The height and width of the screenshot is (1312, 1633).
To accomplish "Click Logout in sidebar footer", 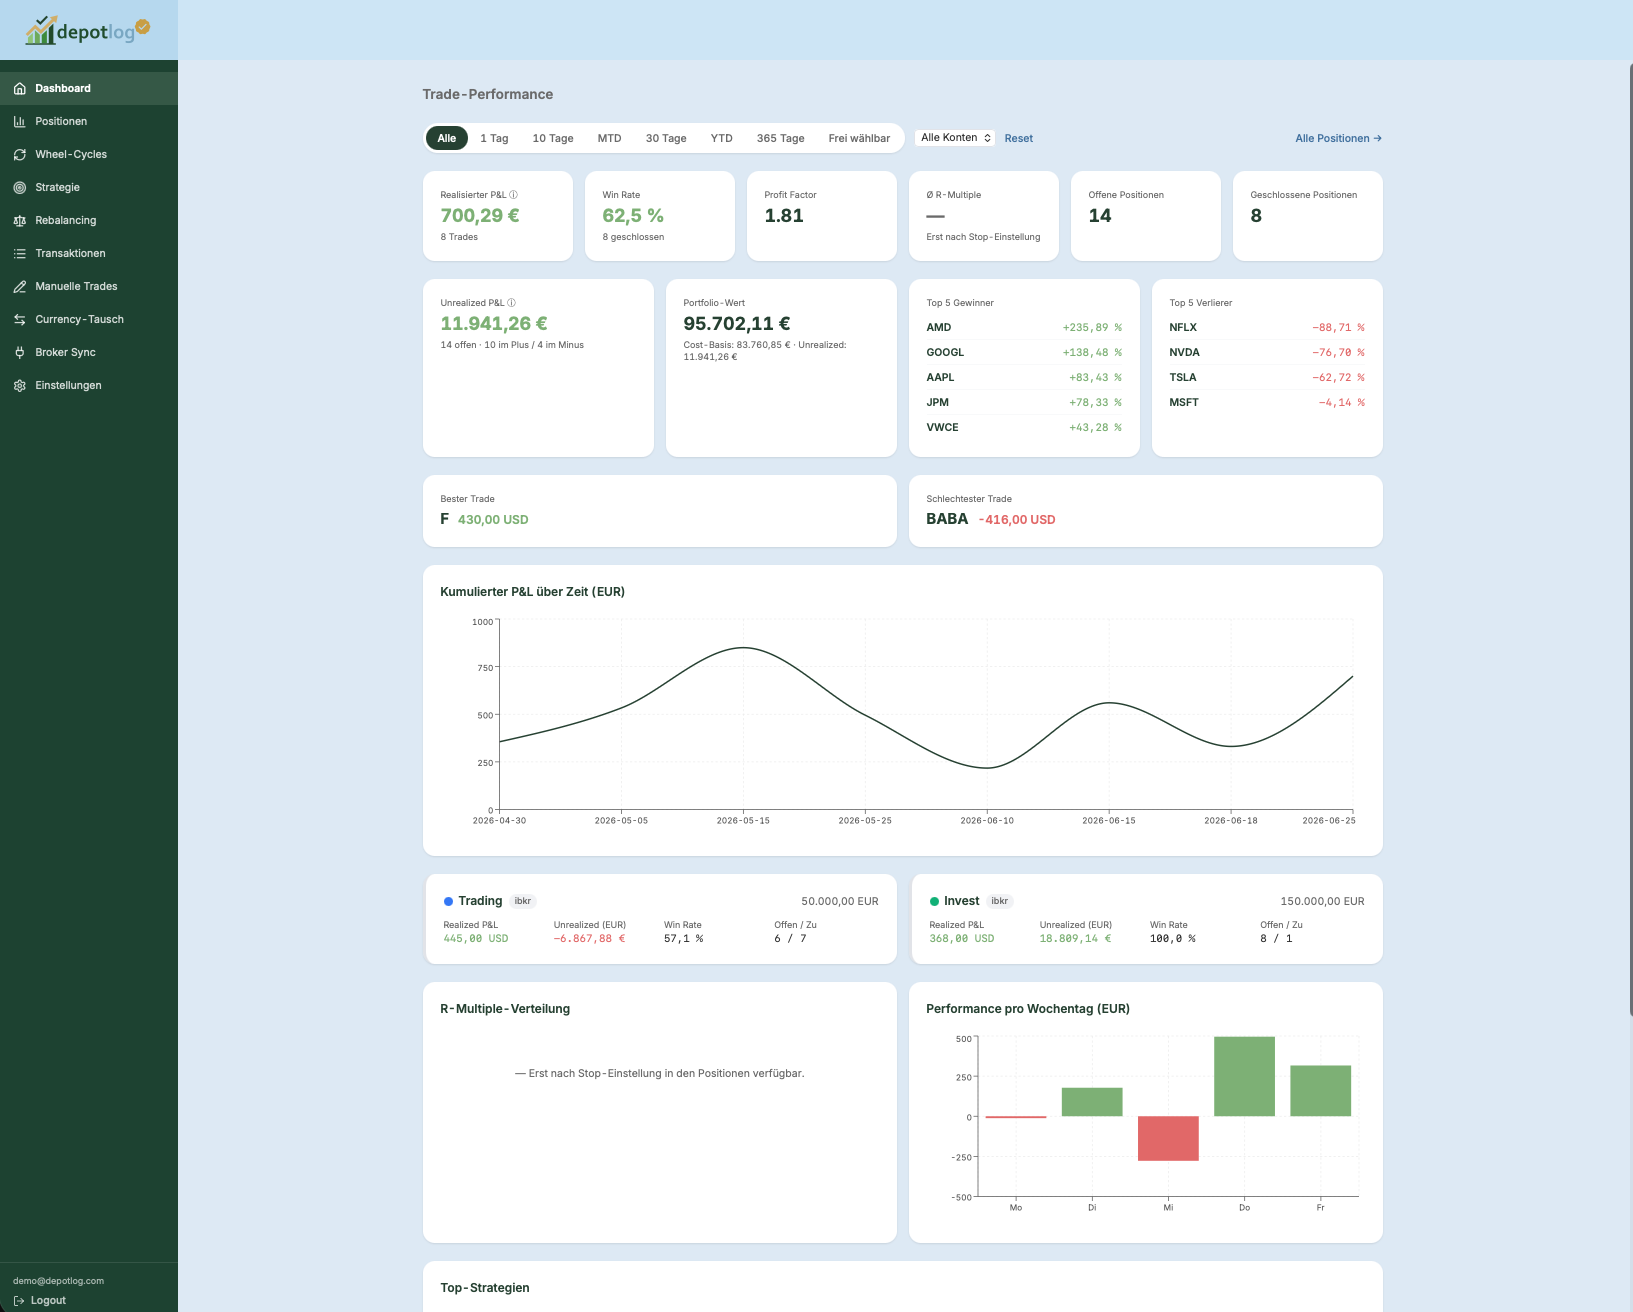I will 40,1300.
